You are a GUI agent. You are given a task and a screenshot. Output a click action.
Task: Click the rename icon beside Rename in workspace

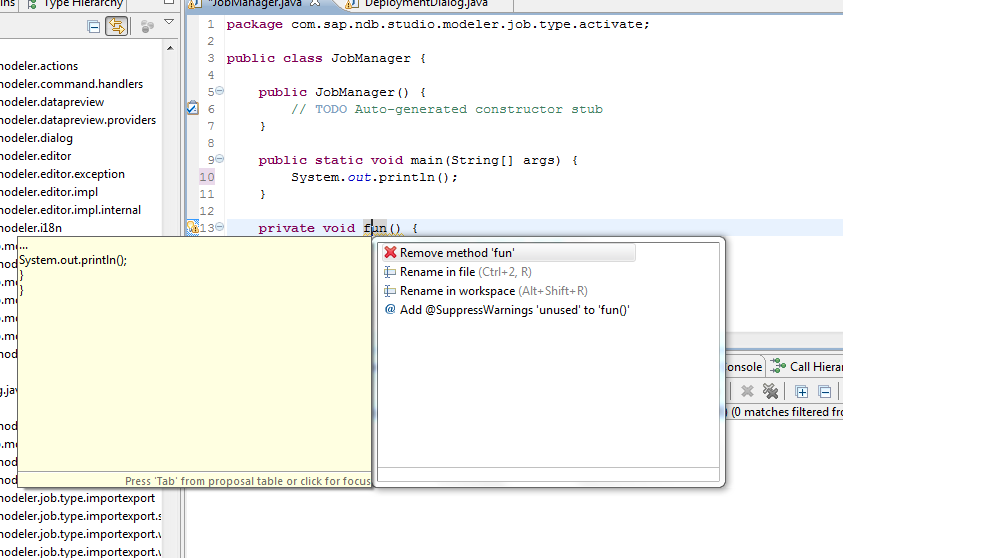point(390,291)
